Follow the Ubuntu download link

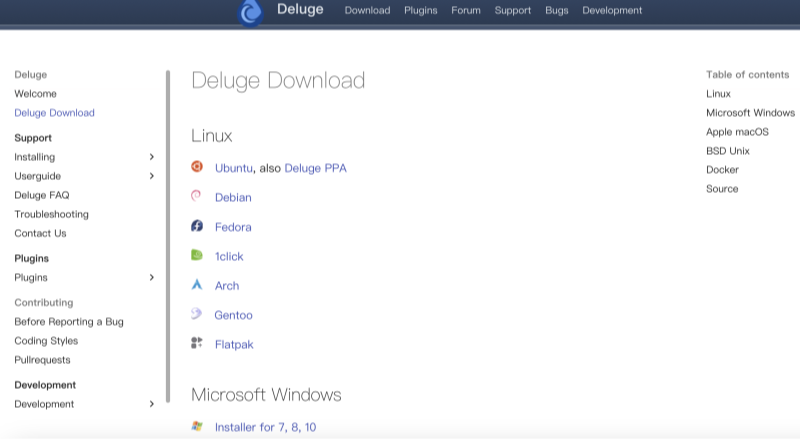coord(234,168)
